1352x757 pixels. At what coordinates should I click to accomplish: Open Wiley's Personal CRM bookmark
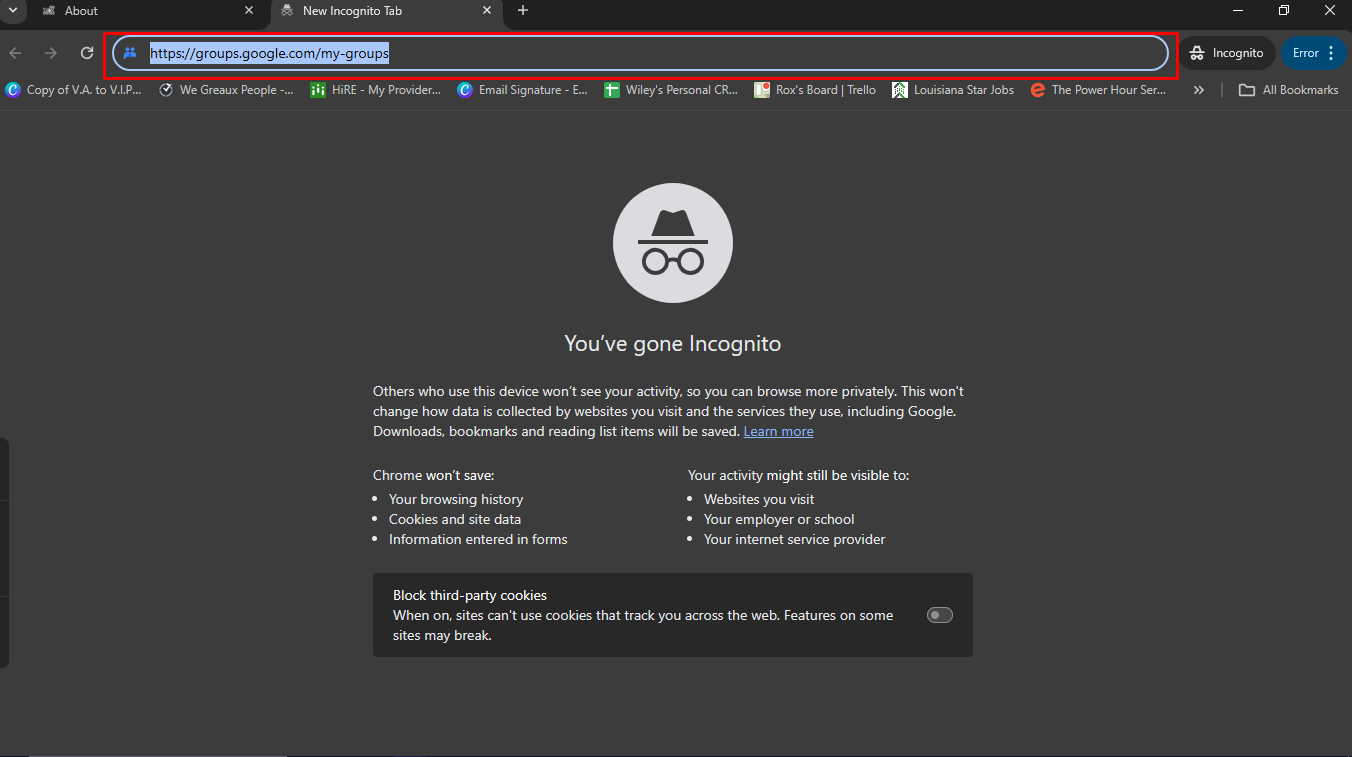coord(671,90)
